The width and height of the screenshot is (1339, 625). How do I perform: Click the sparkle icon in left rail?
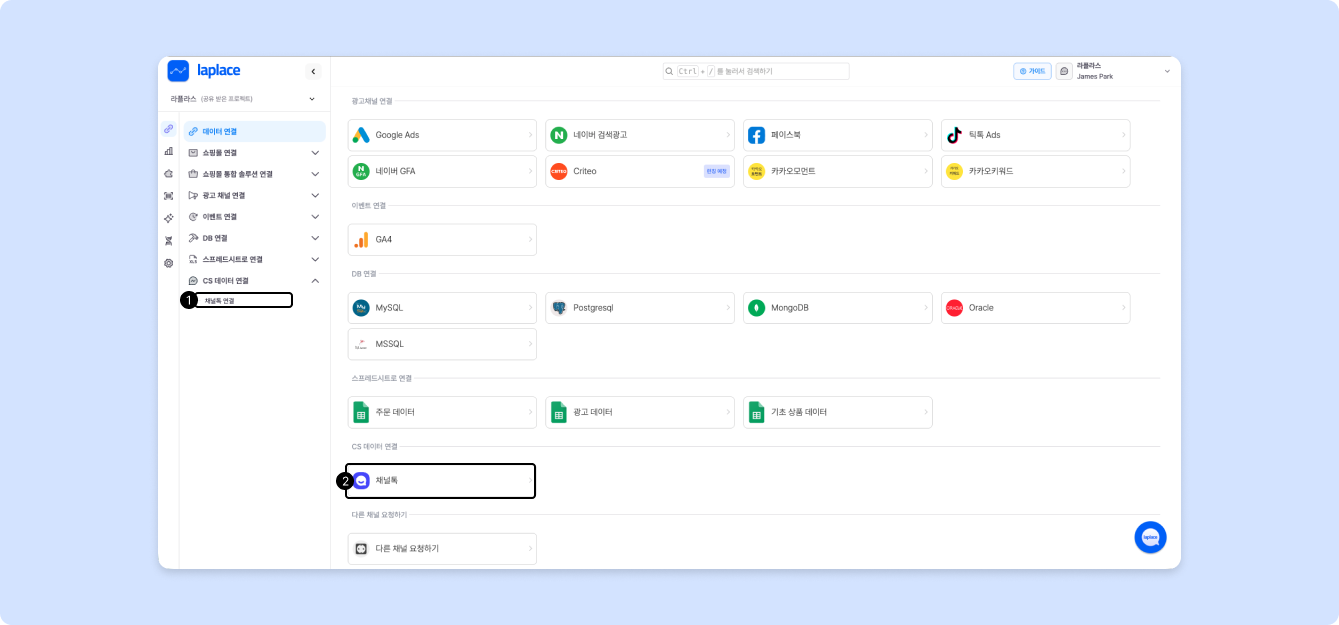coord(168,218)
